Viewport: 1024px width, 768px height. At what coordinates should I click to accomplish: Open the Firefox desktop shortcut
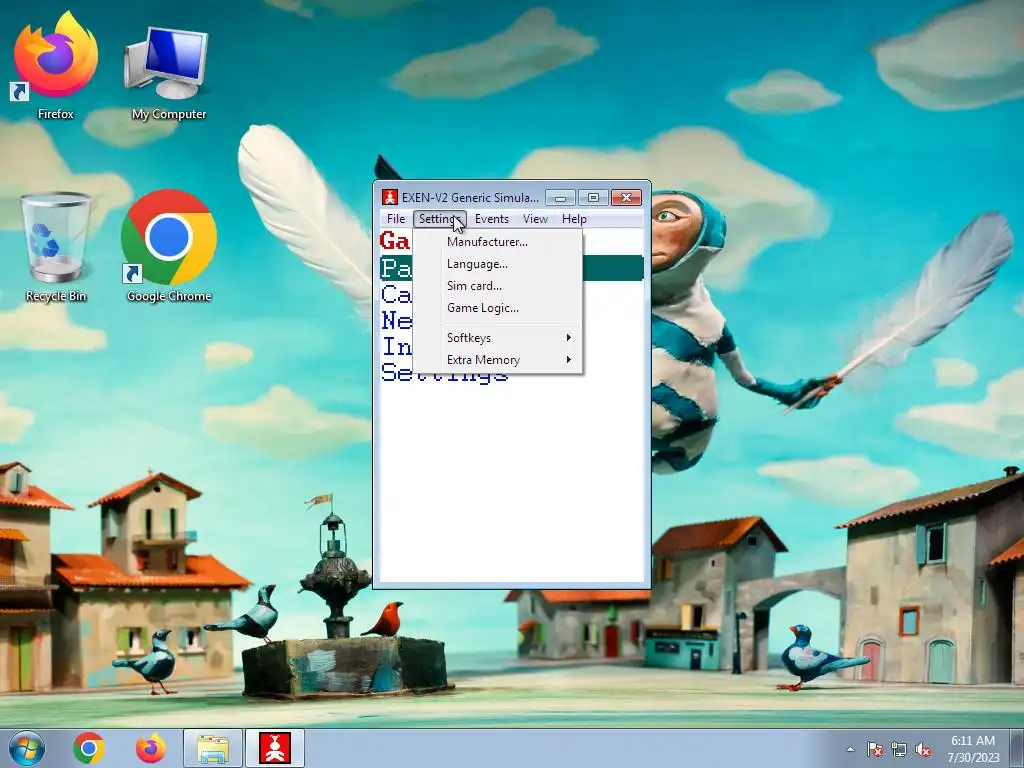coord(56,65)
